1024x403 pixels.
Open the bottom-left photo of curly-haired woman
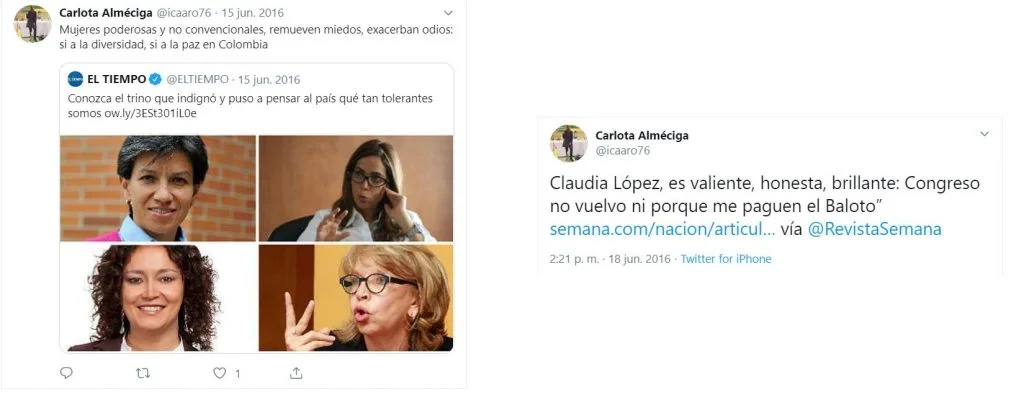[158, 298]
